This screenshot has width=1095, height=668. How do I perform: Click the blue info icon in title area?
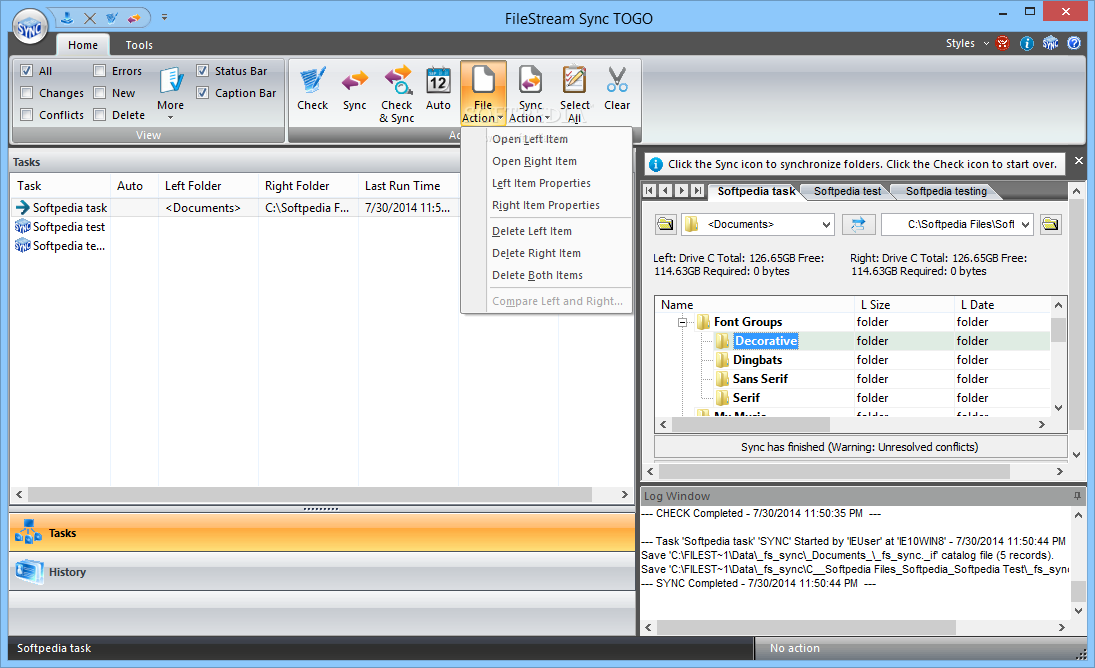pos(1027,43)
